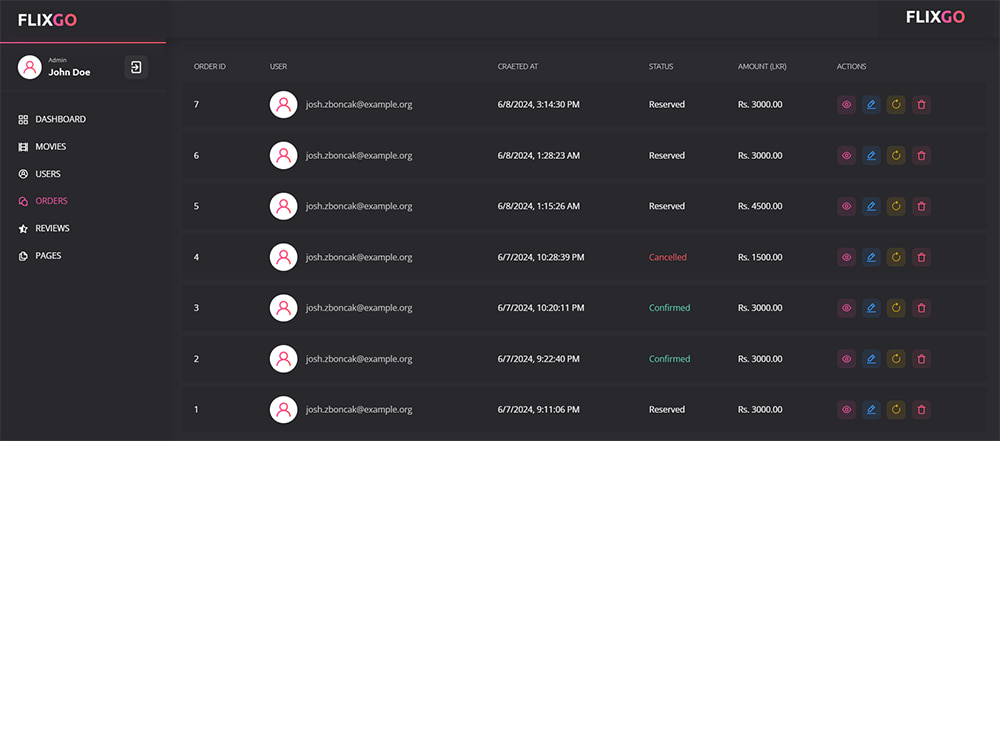This screenshot has height=750, width=1000.
Task: View order 6 details eye icon
Action: pos(846,156)
